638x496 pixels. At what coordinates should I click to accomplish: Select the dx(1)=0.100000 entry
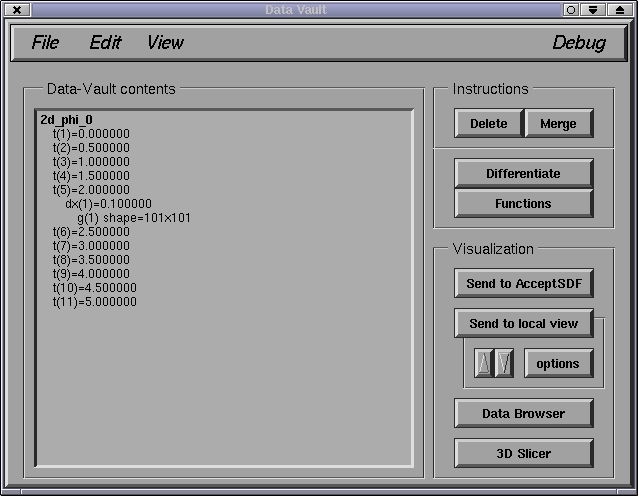pyautogui.click(x=108, y=204)
